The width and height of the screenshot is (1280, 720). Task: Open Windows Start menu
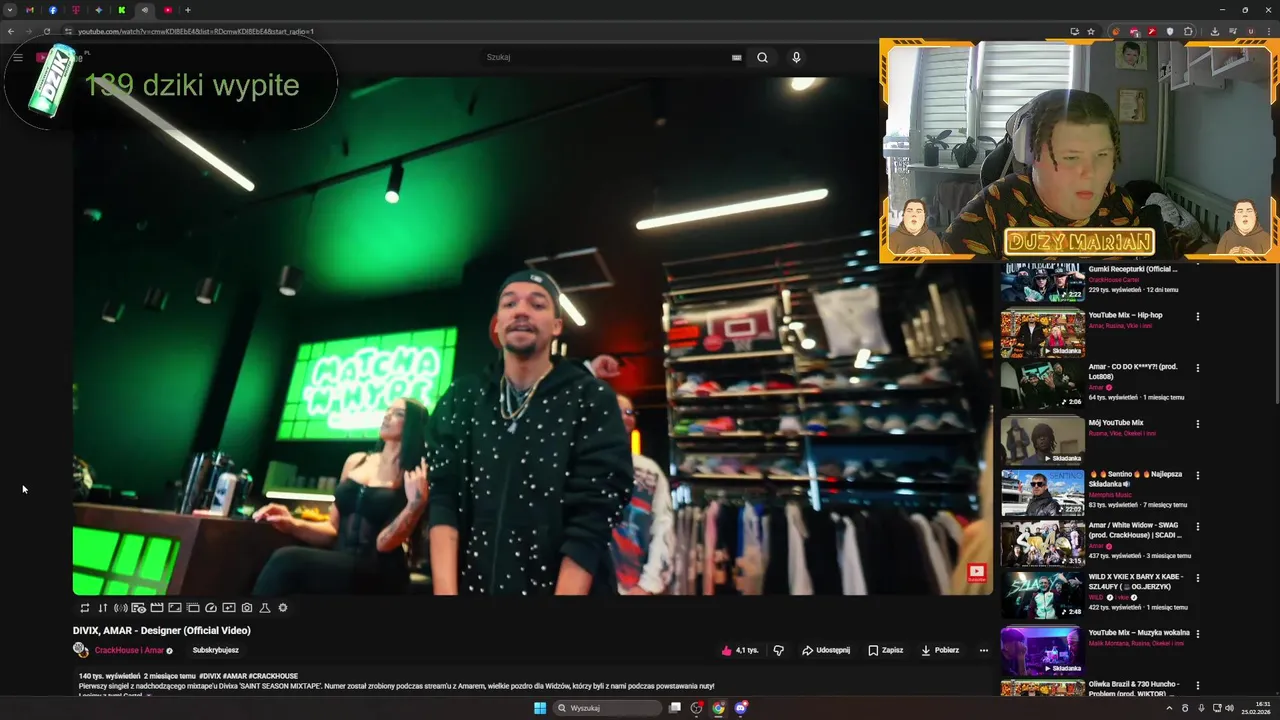[x=540, y=708]
